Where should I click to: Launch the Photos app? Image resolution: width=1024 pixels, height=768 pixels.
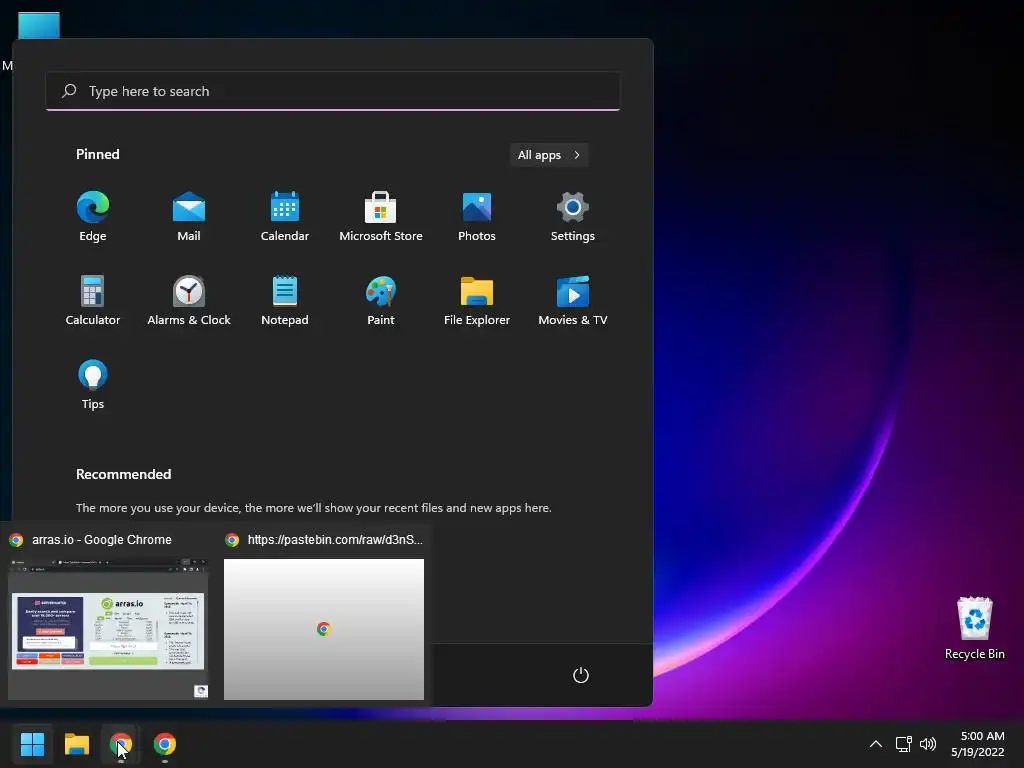[477, 217]
